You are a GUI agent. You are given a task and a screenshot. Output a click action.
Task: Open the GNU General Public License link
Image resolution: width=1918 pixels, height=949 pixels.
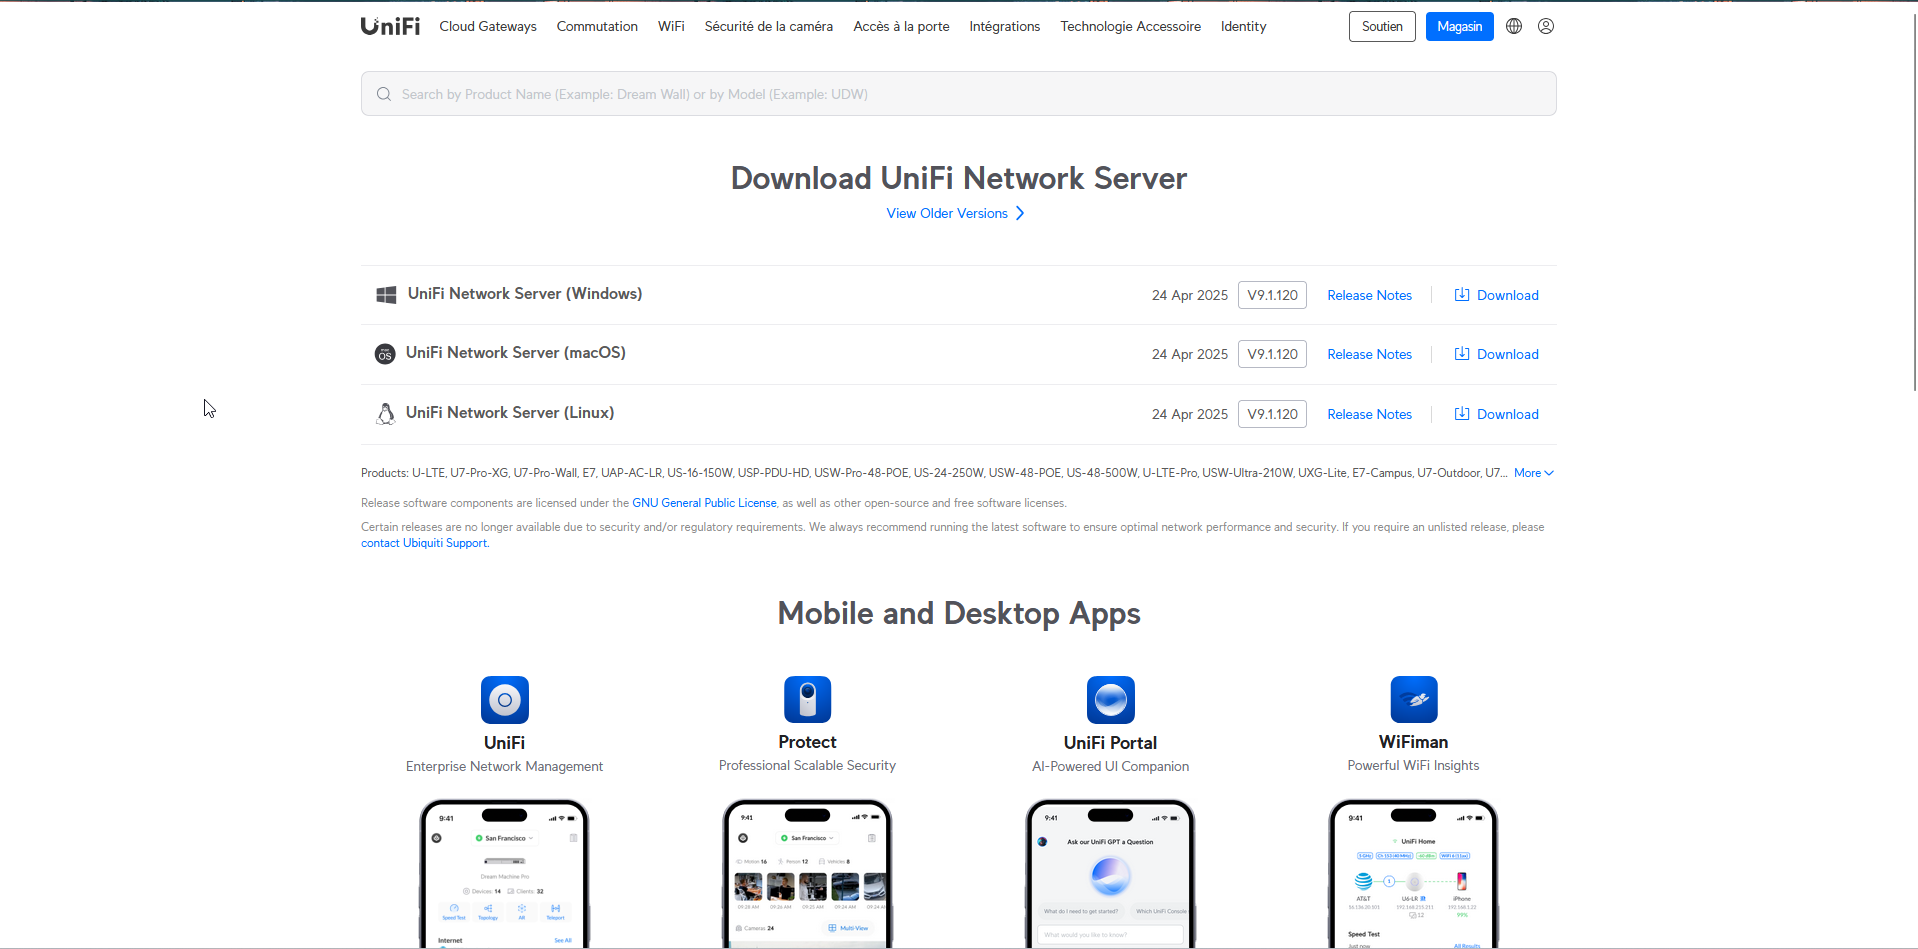tap(704, 503)
